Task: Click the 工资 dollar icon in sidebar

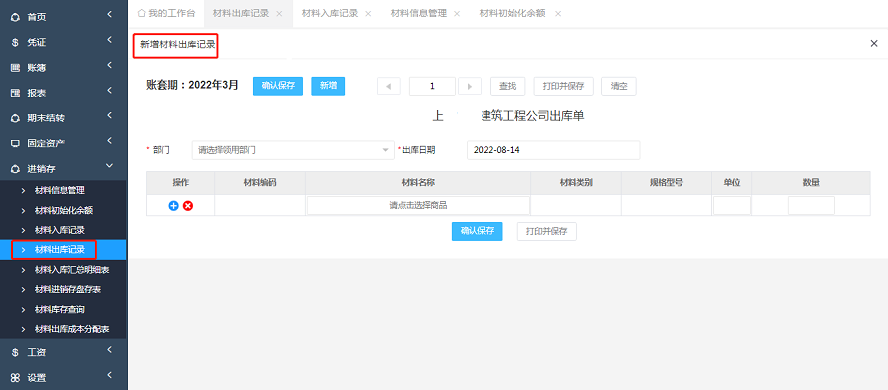Action: (x=16, y=353)
